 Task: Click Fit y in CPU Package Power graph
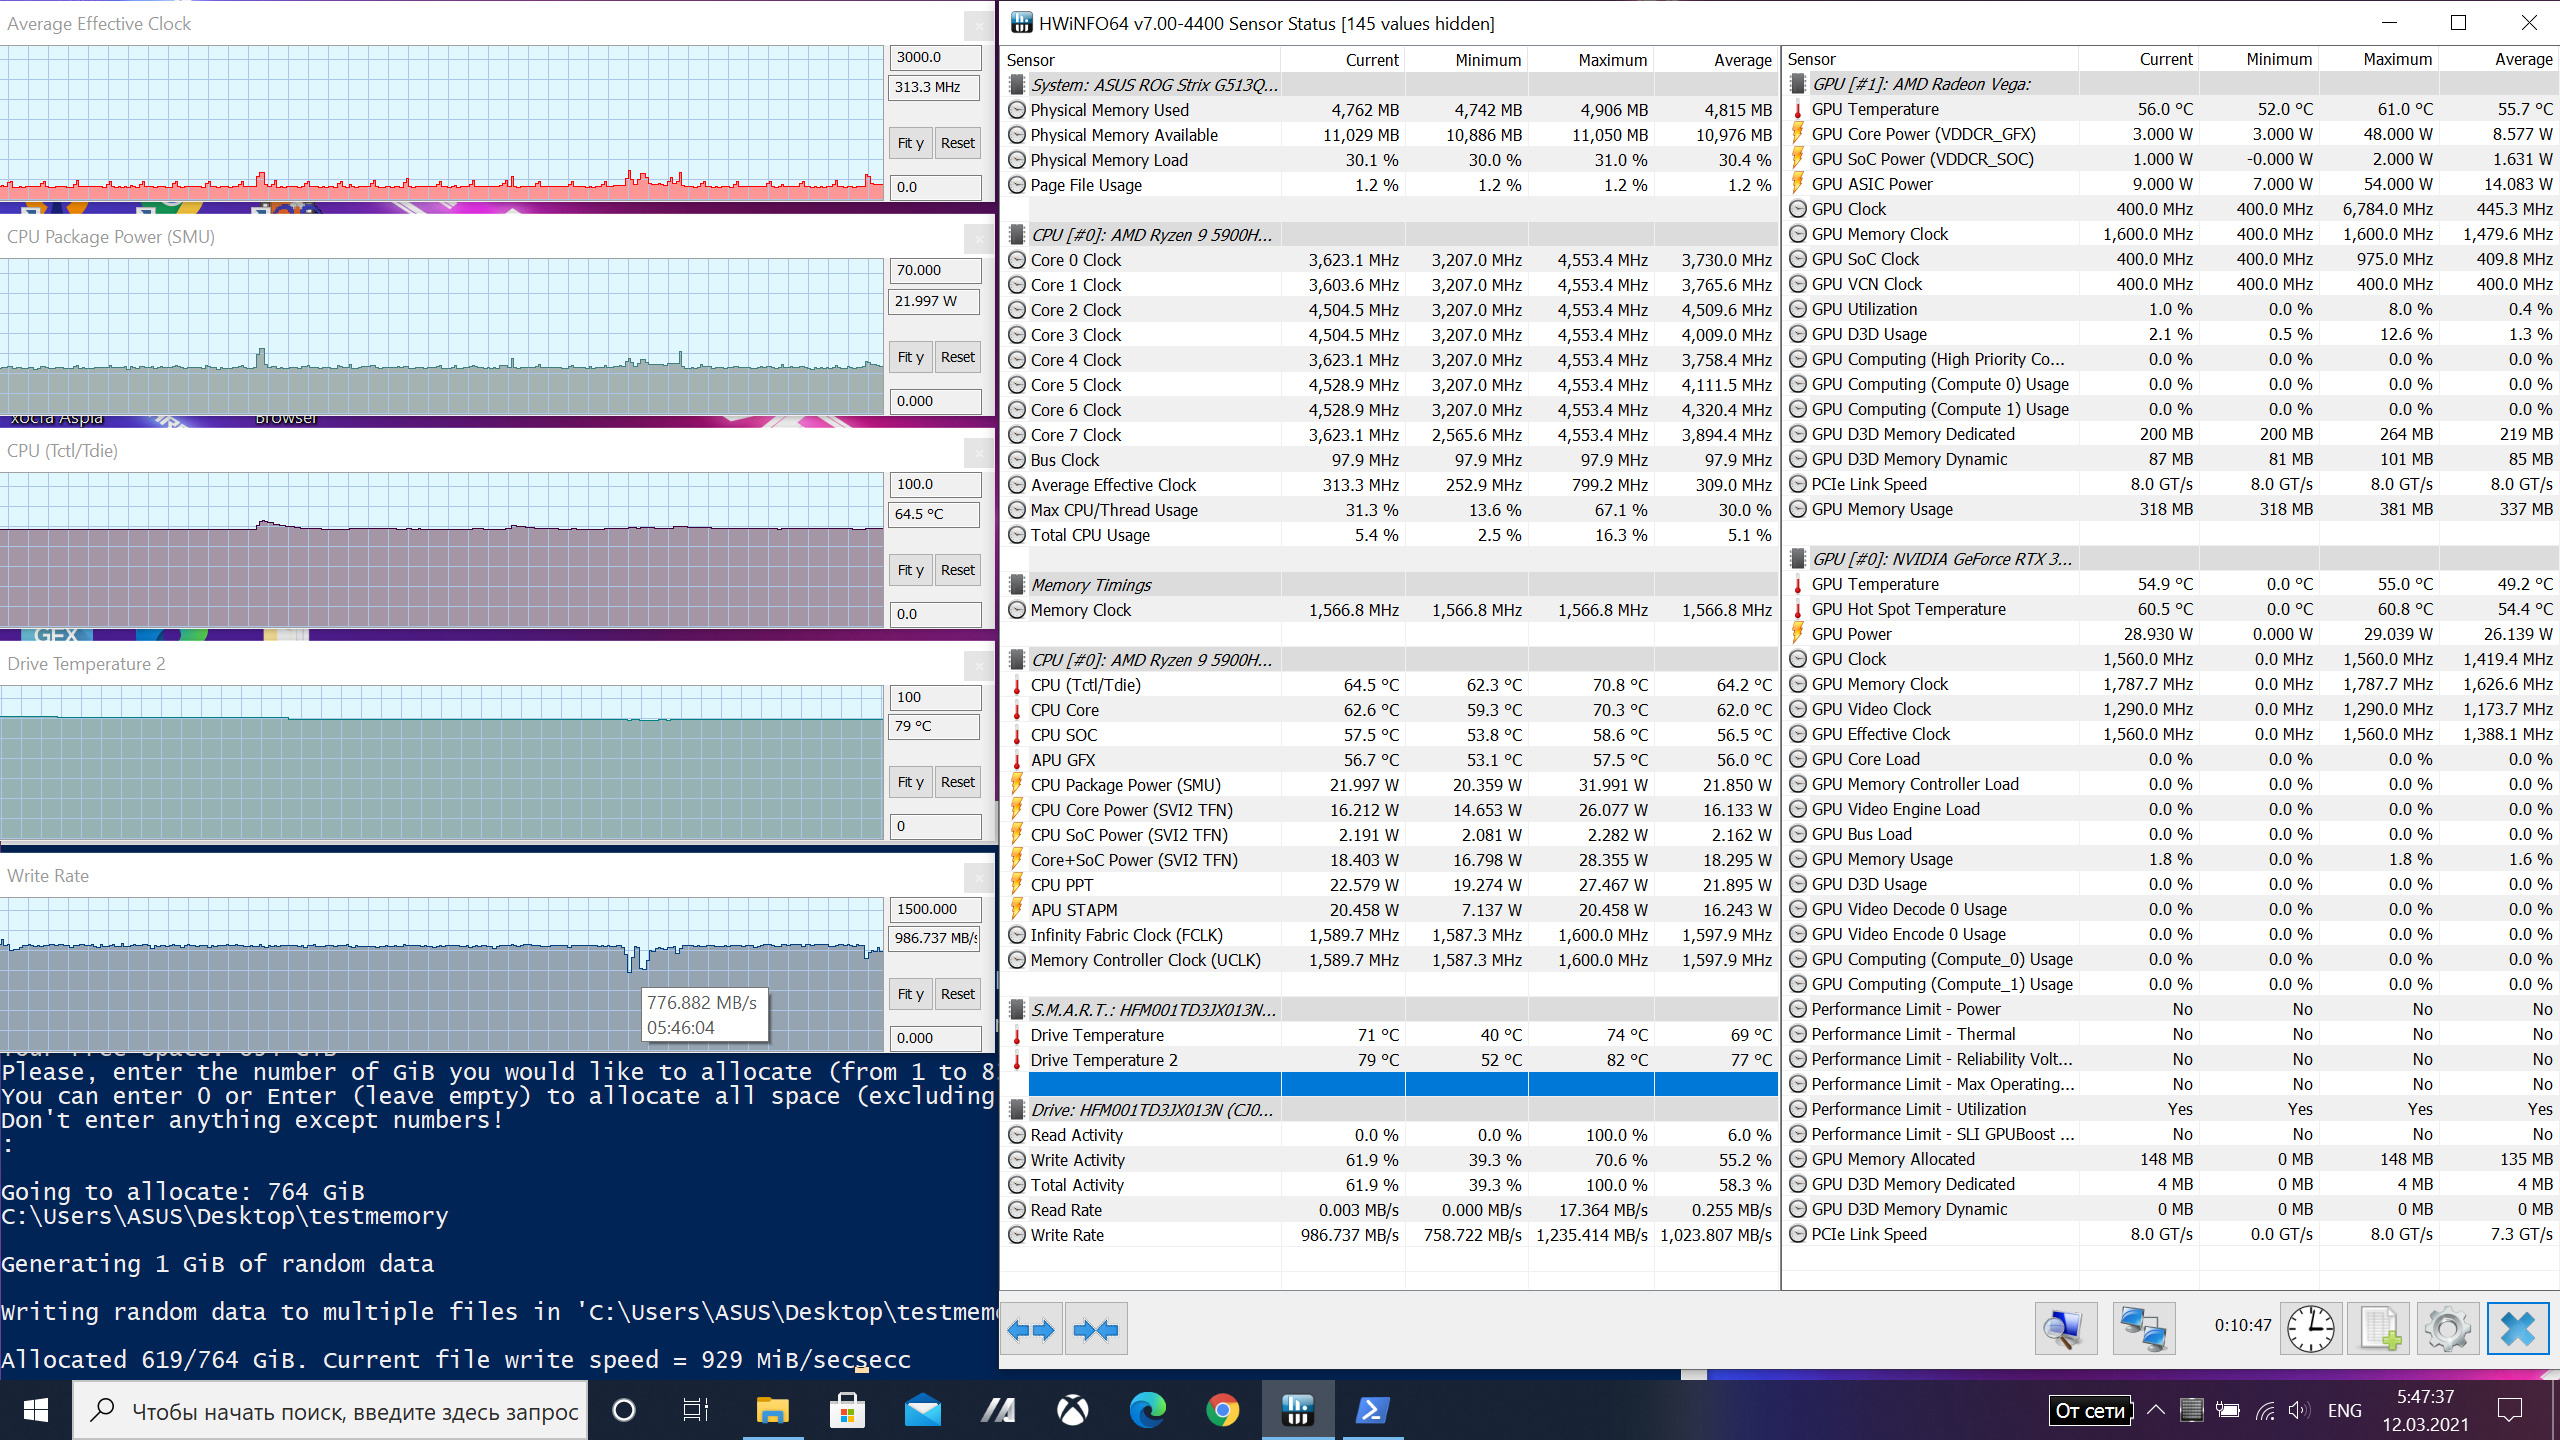point(910,357)
